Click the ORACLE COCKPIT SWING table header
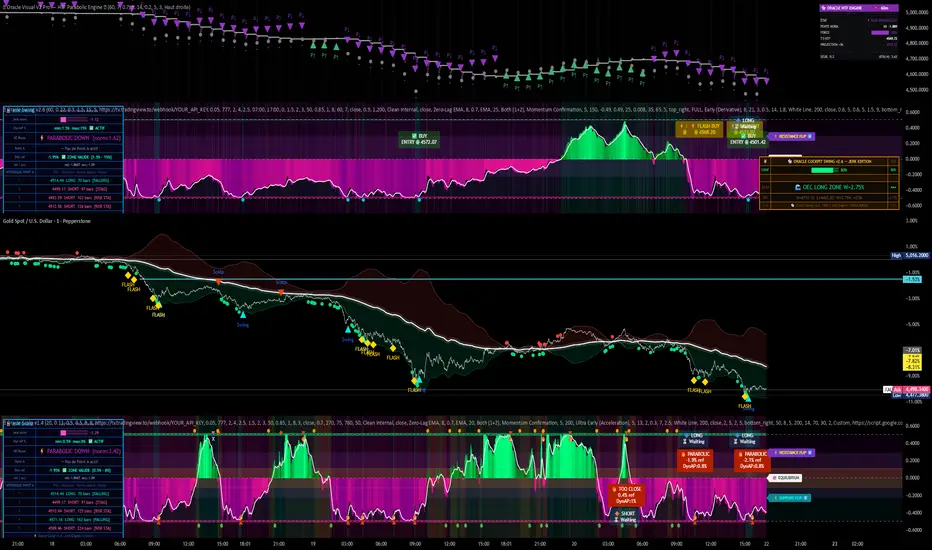The image size is (932, 550). point(829,161)
